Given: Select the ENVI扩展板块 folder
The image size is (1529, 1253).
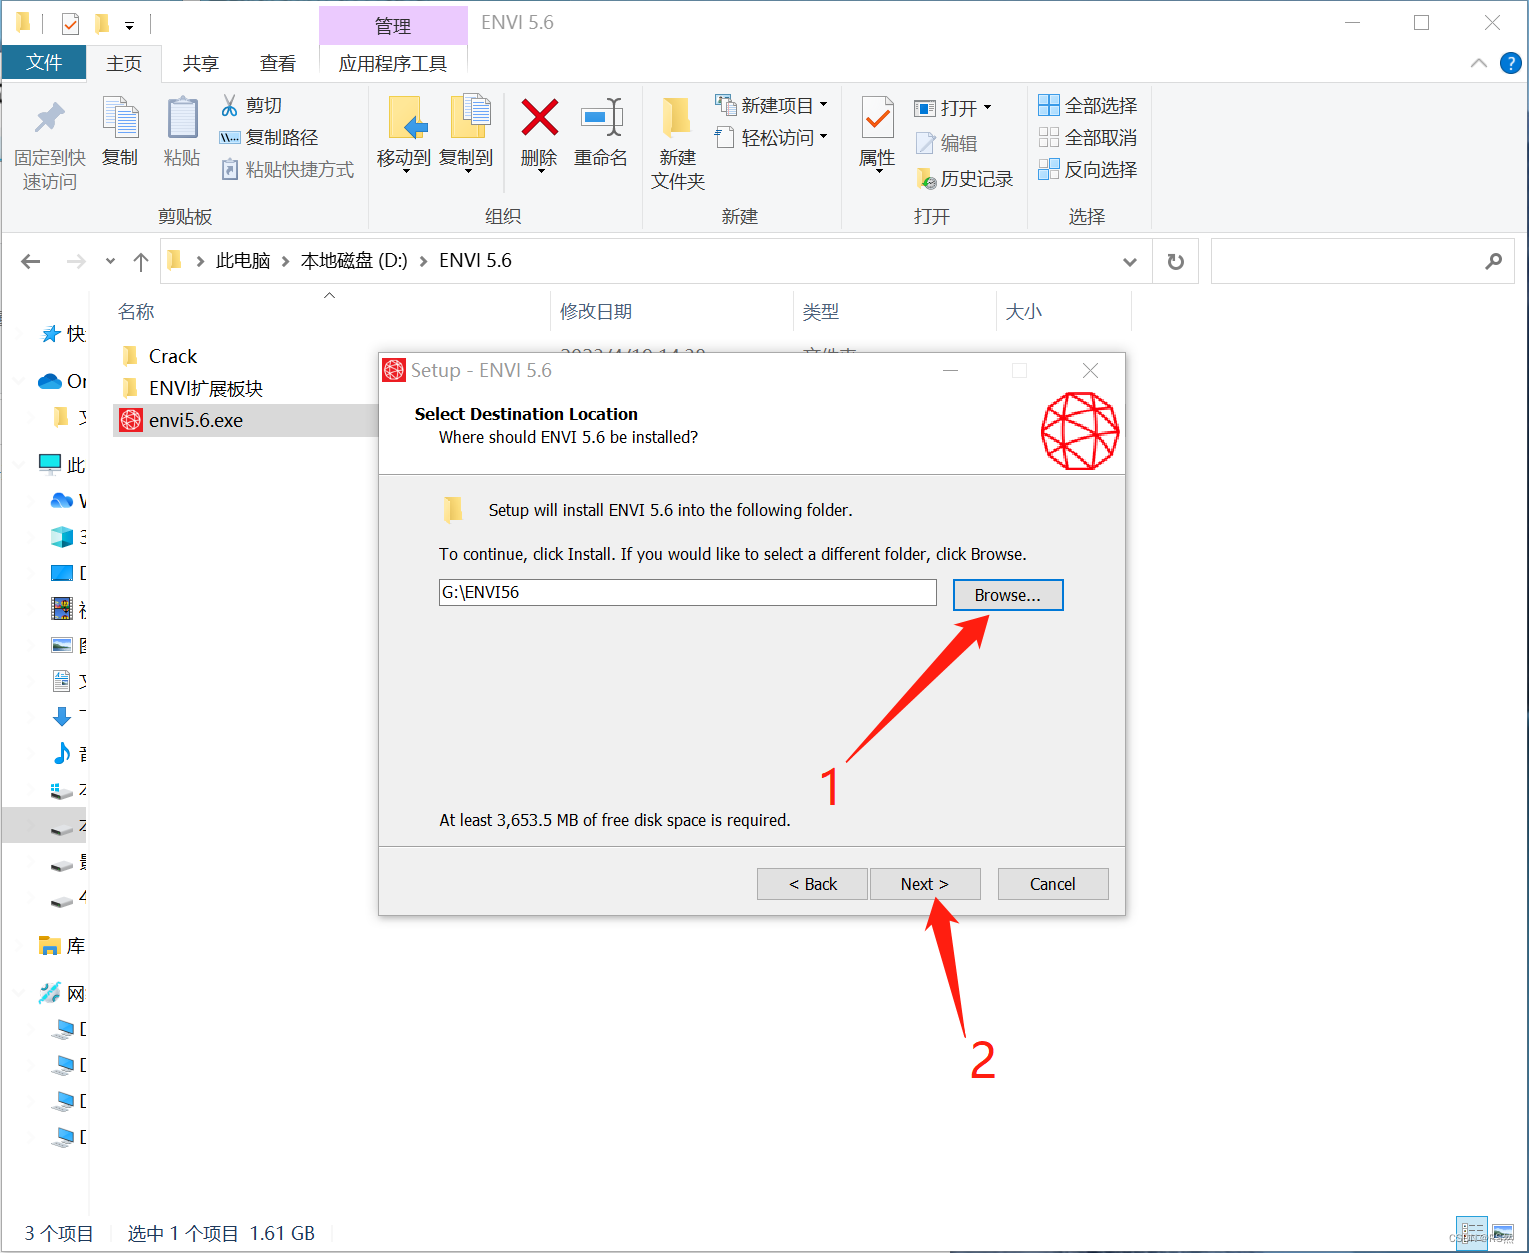Looking at the screenshot, I should pyautogui.click(x=192, y=388).
